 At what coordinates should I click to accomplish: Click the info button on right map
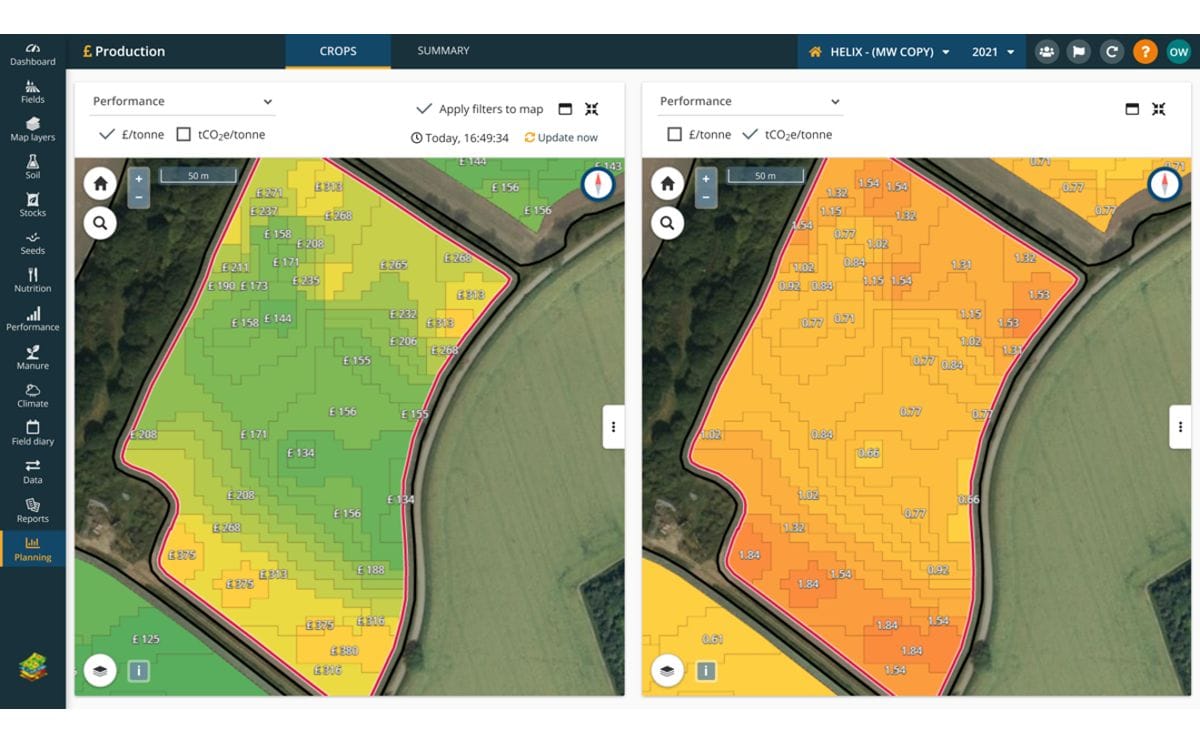click(706, 671)
